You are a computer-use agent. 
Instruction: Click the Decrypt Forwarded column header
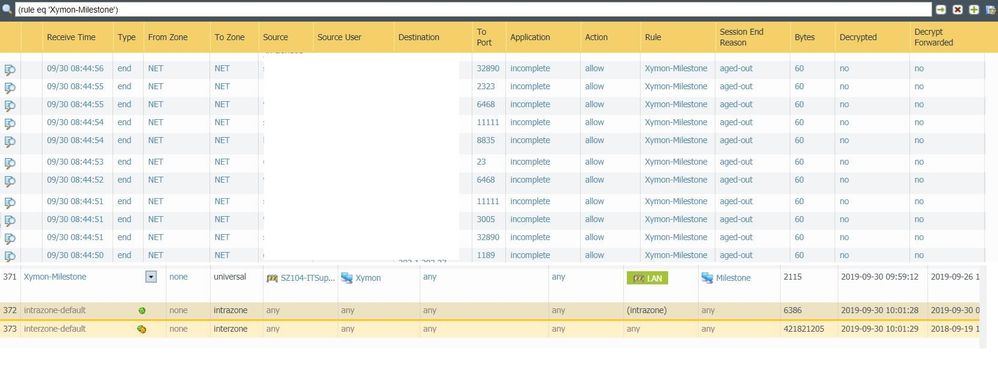(x=934, y=37)
